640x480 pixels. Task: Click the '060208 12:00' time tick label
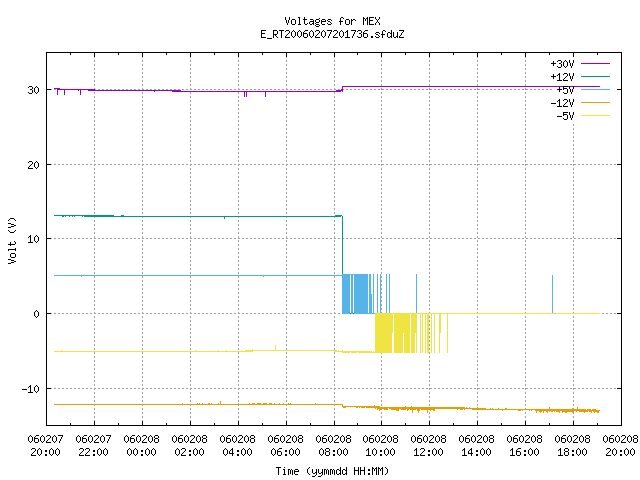pyautogui.click(x=428, y=446)
